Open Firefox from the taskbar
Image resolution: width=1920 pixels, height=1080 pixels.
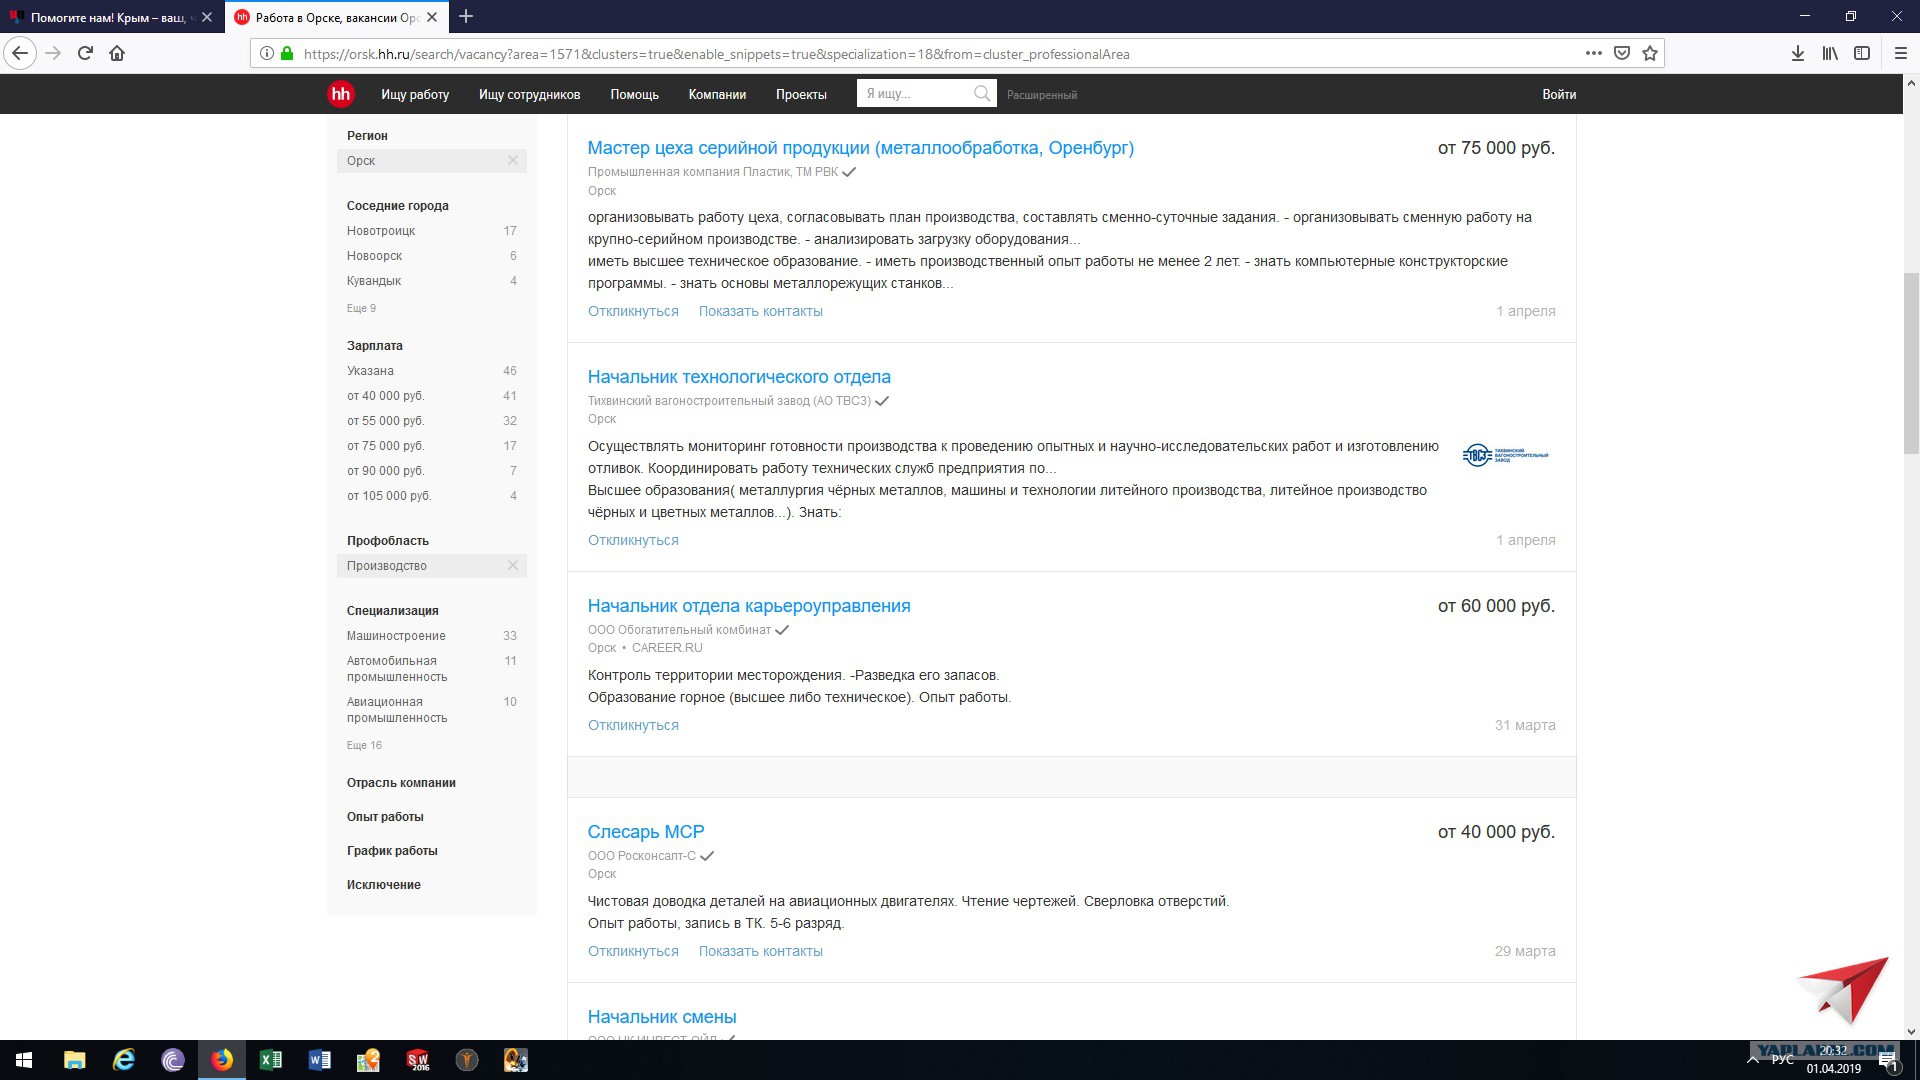[221, 1060]
